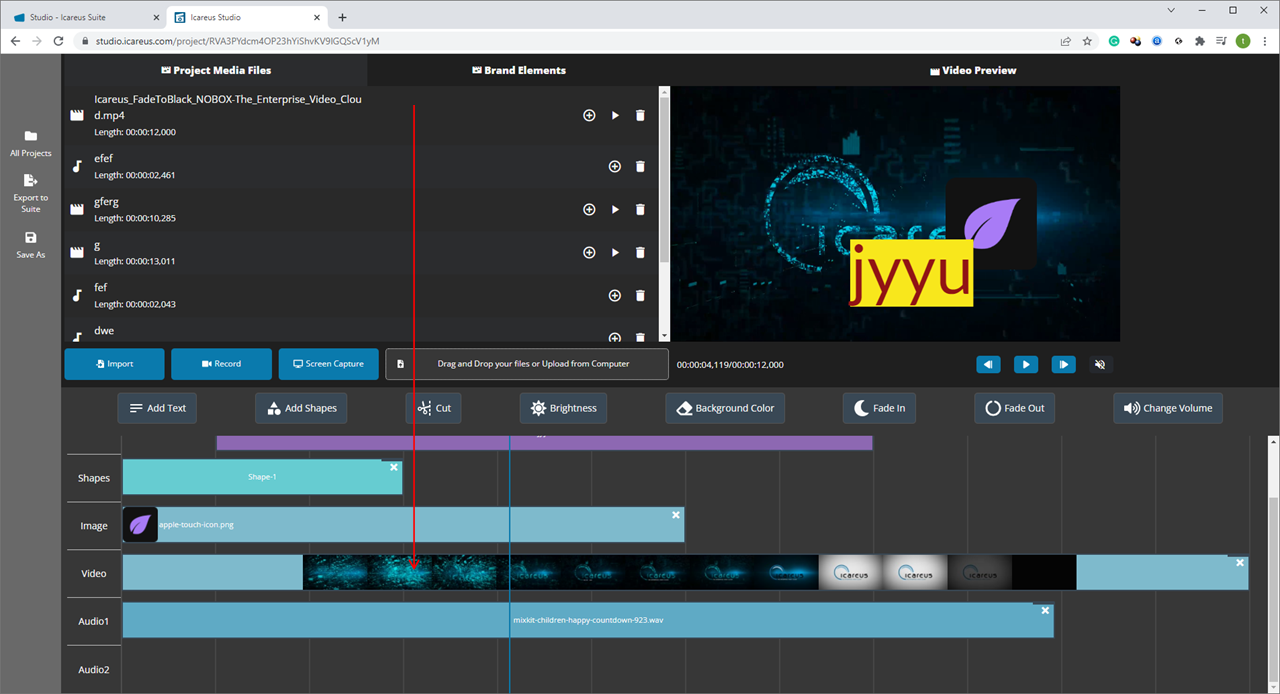
Task: Delete the fef audio file
Action: 640,296
